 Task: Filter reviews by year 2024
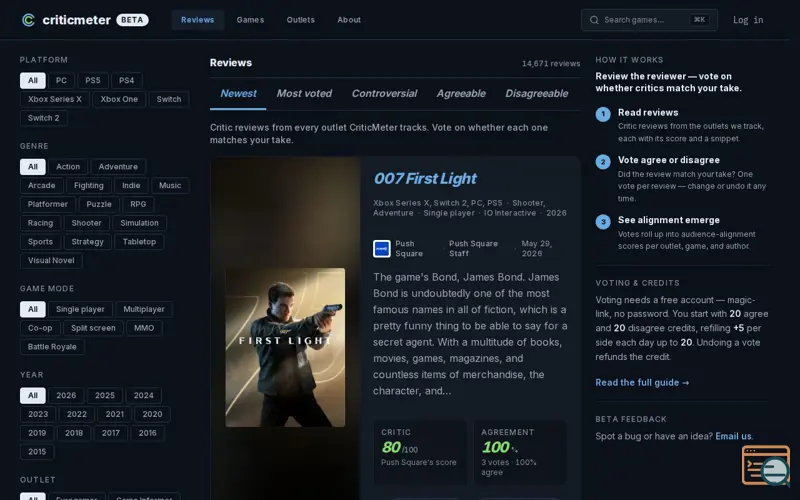pos(143,396)
